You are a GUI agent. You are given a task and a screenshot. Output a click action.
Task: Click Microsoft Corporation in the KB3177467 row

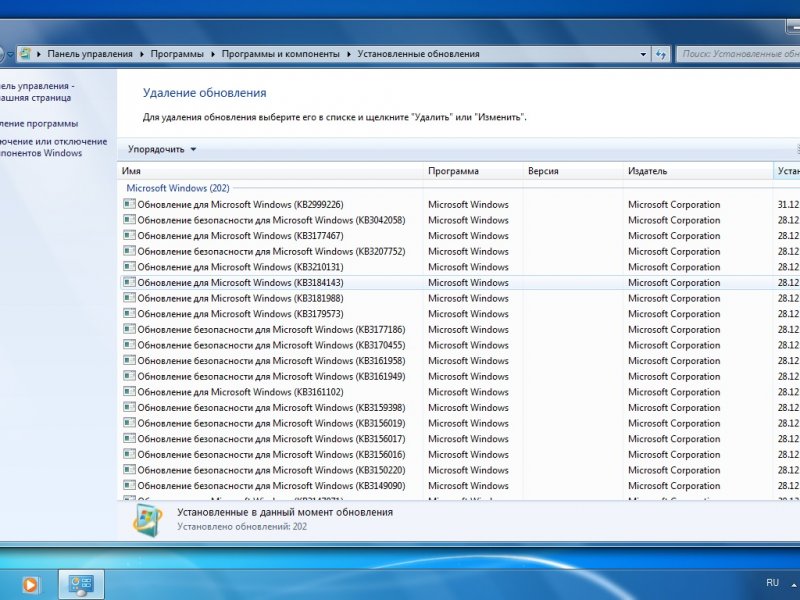[674, 236]
